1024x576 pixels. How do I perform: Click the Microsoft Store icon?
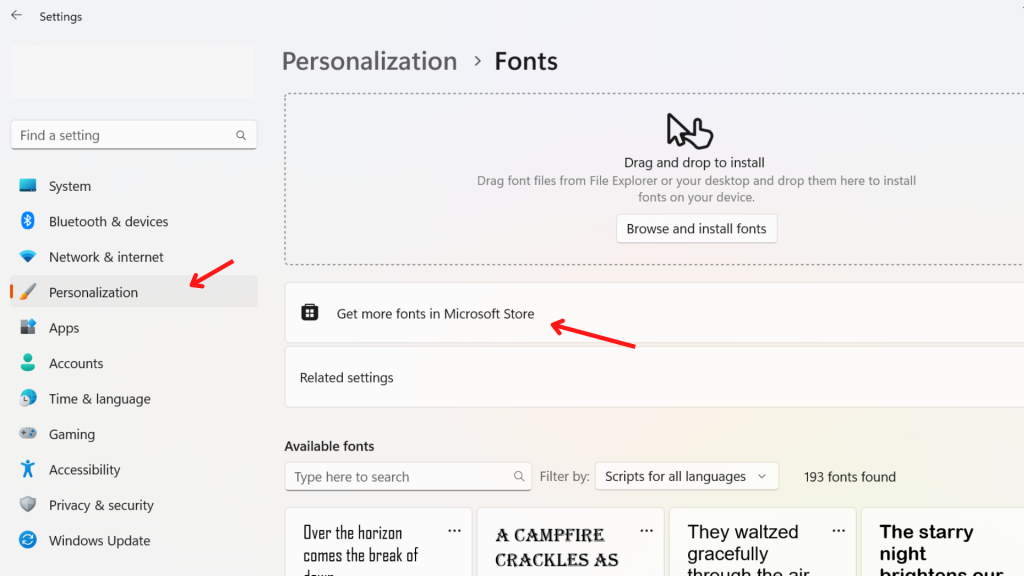pyautogui.click(x=310, y=313)
